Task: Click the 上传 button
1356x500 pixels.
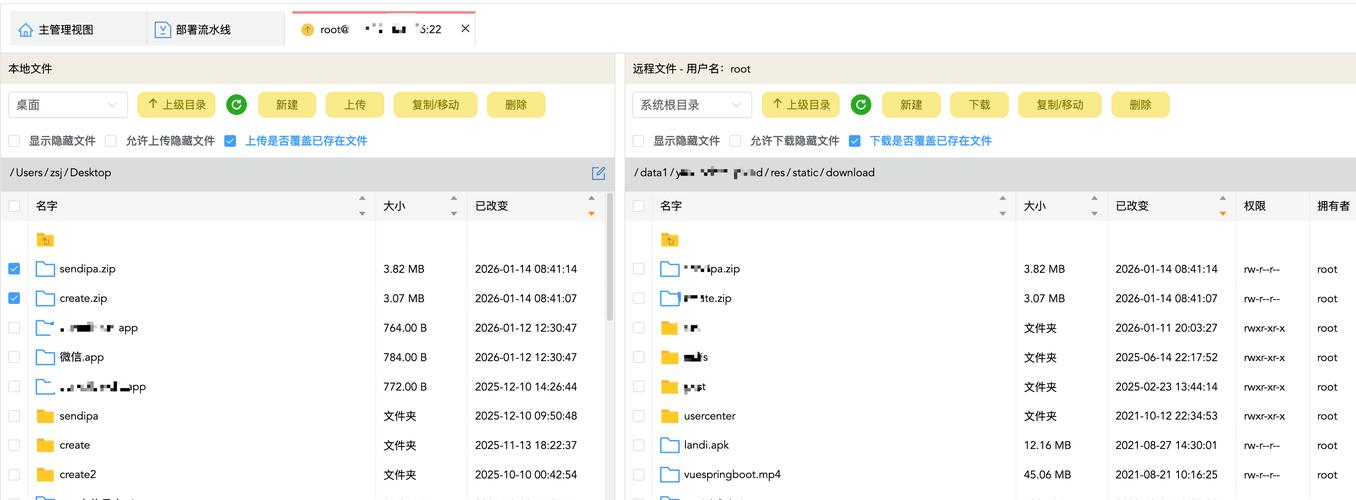Action: (355, 105)
